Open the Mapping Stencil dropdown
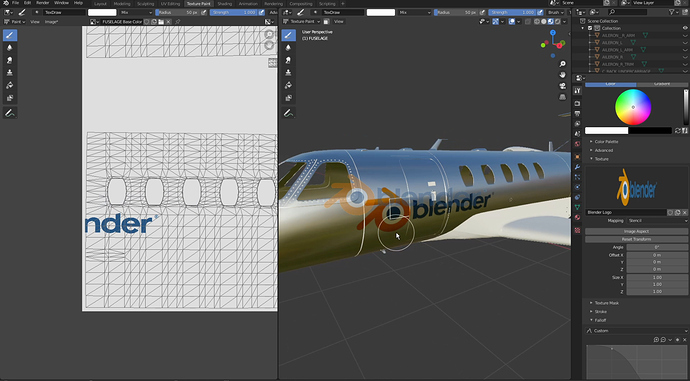Screen dimensions: 690x381 tap(657, 221)
